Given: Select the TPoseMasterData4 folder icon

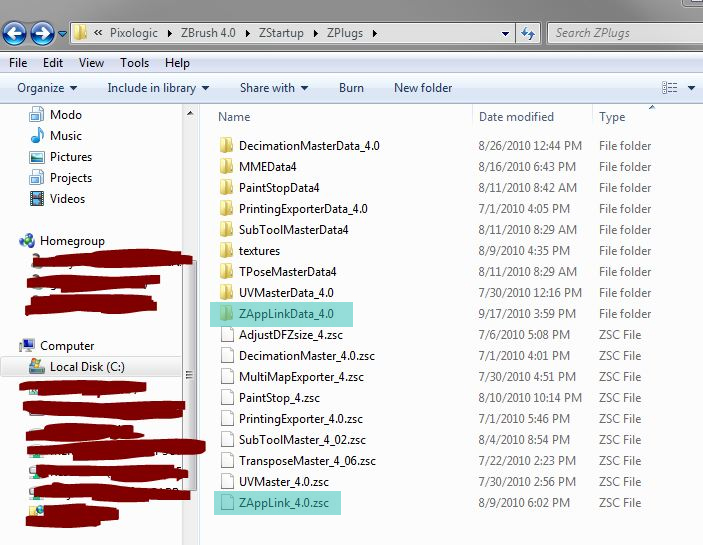Looking at the screenshot, I should [227, 272].
